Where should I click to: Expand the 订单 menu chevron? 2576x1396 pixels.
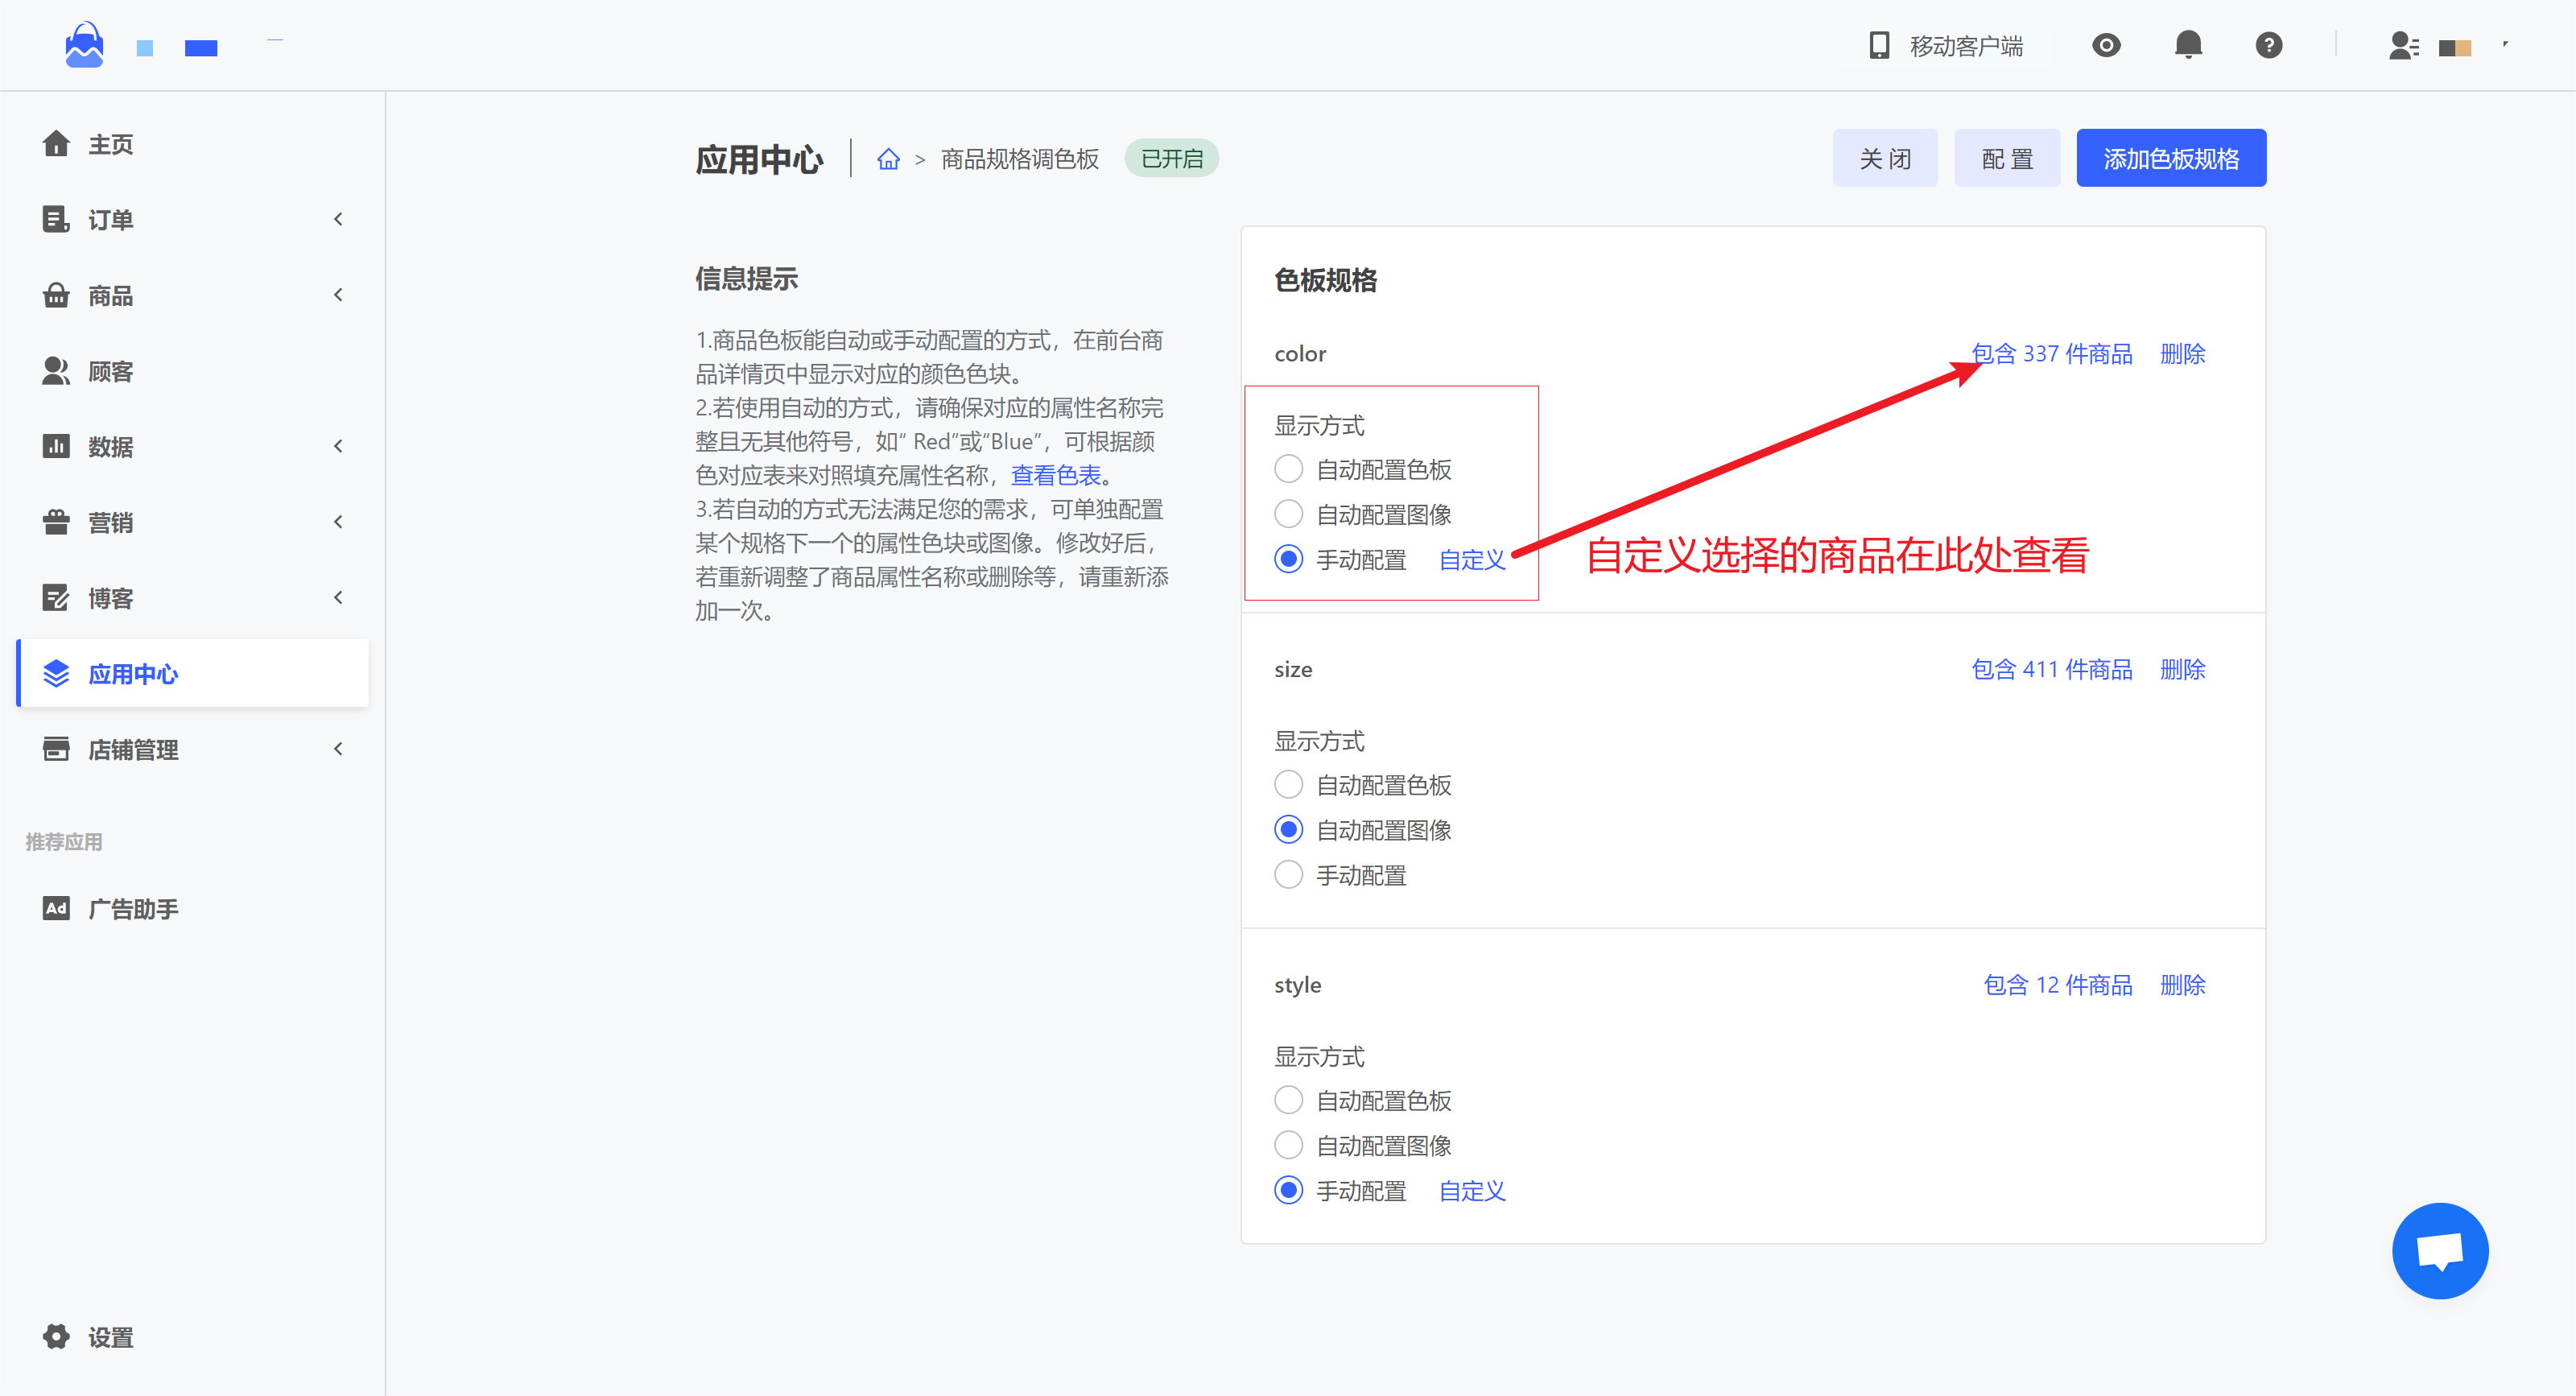click(x=339, y=219)
